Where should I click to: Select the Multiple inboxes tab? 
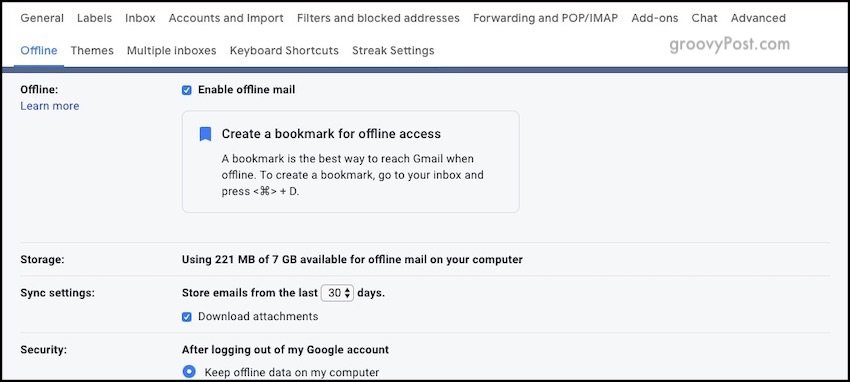[171, 50]
